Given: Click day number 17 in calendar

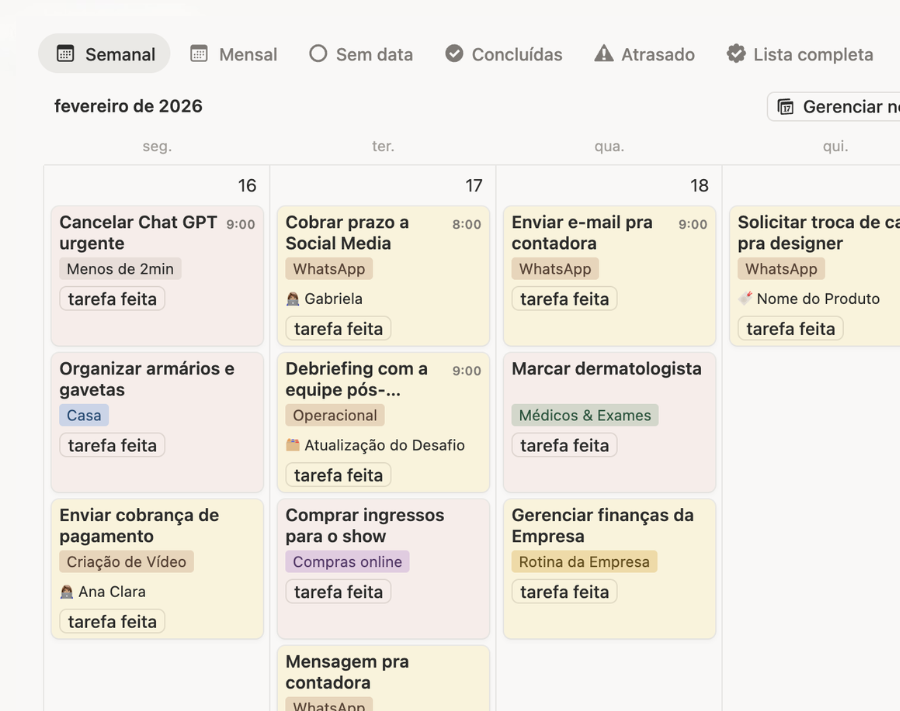Looking at the screenshot, I should click(474, 186).
